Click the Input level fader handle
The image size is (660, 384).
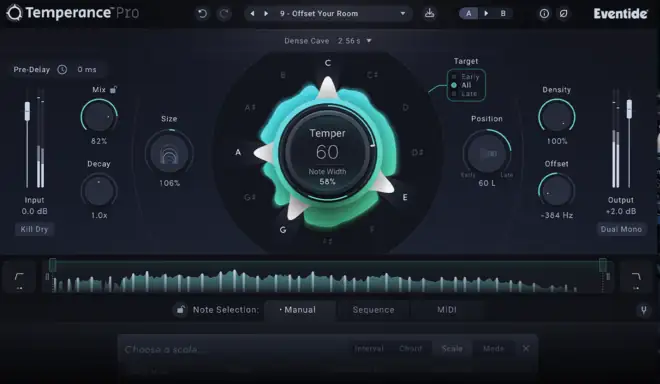[x=27, y=111]
